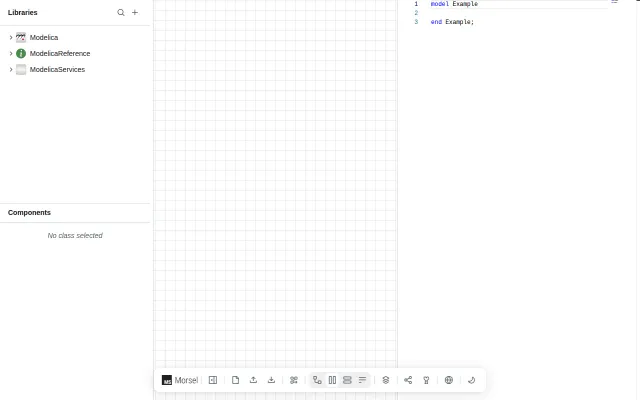
Task: Select the ModelicaServices tree item label
Action: [57, 69]
